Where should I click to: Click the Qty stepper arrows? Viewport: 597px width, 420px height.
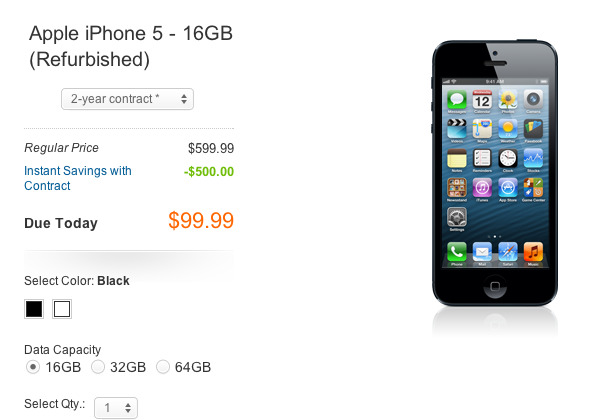point(128,408)
